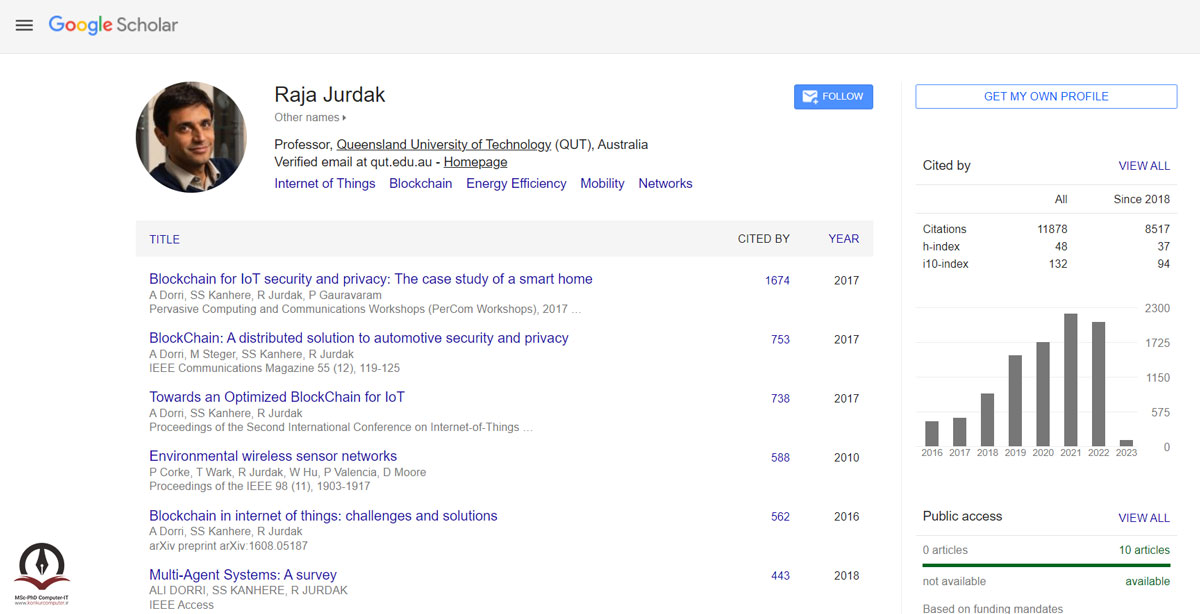1200x614 pixels.
Task: Sort publications by Year column
Action: 844,239
